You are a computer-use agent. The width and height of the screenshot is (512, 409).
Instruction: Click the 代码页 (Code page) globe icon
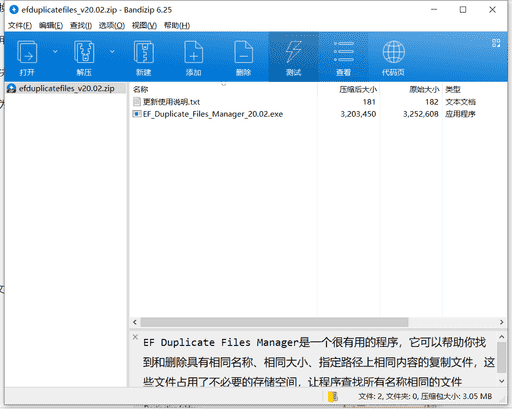394,52
